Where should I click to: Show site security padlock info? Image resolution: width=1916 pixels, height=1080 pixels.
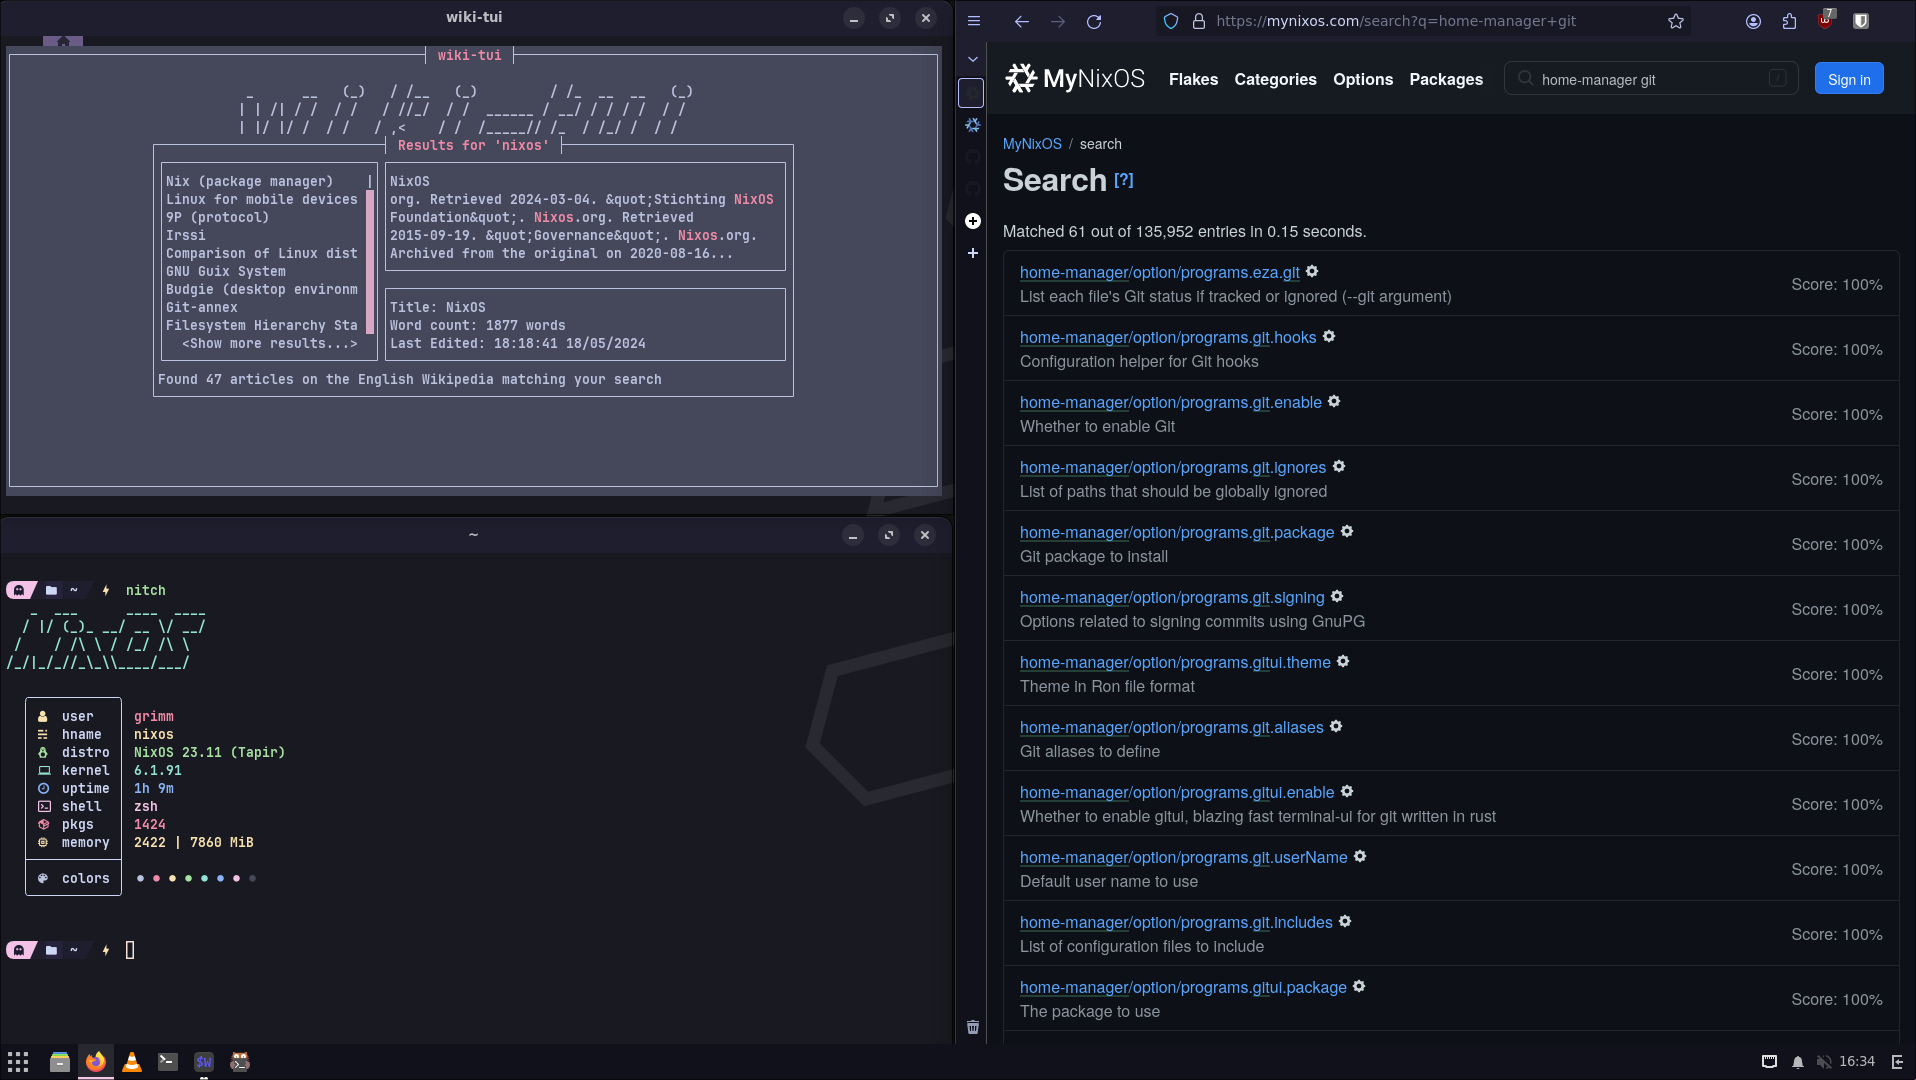[1199, 21]
